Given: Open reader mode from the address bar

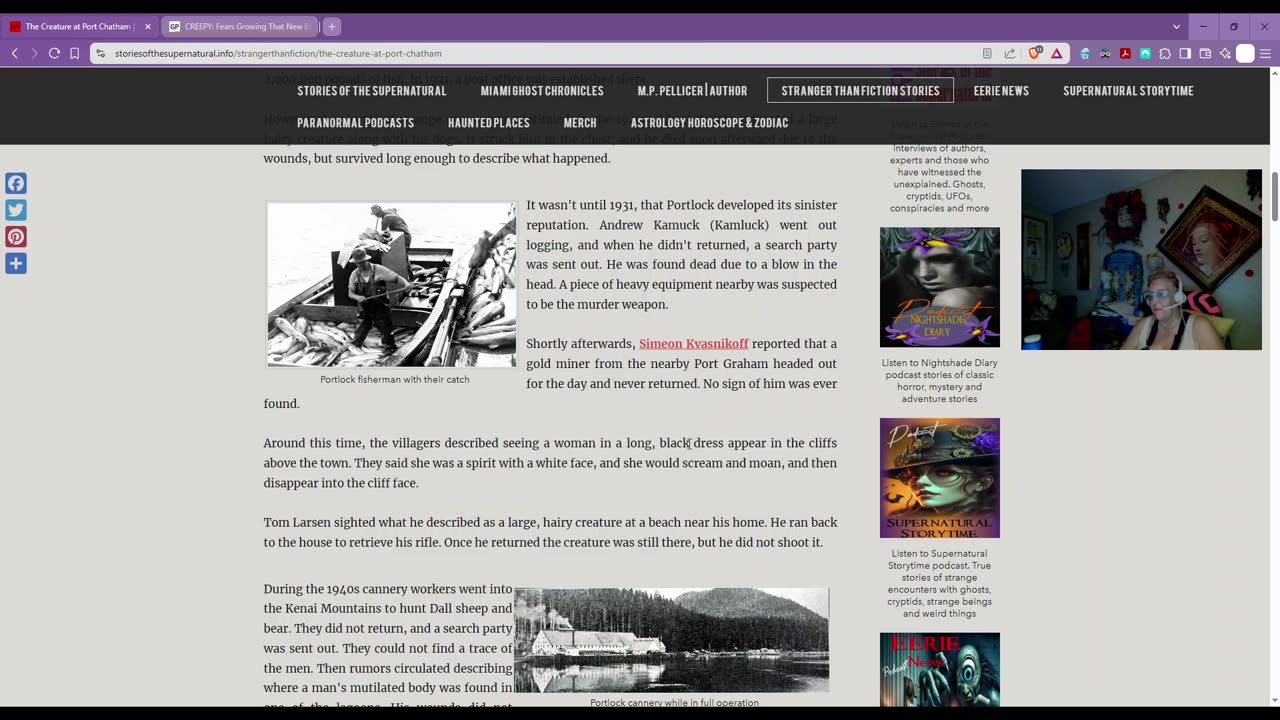Looking at the screenshot, I should (x=987, y=53).
